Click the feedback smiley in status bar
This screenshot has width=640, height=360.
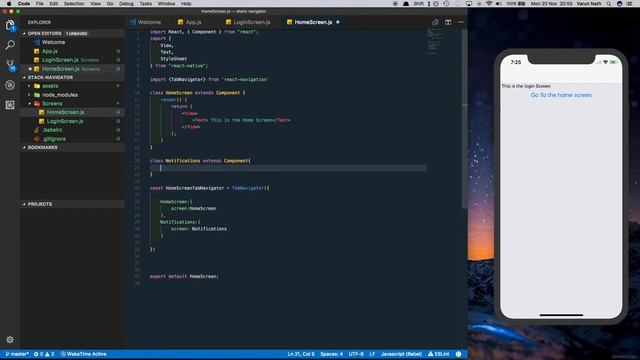click(x=458, y=354)
